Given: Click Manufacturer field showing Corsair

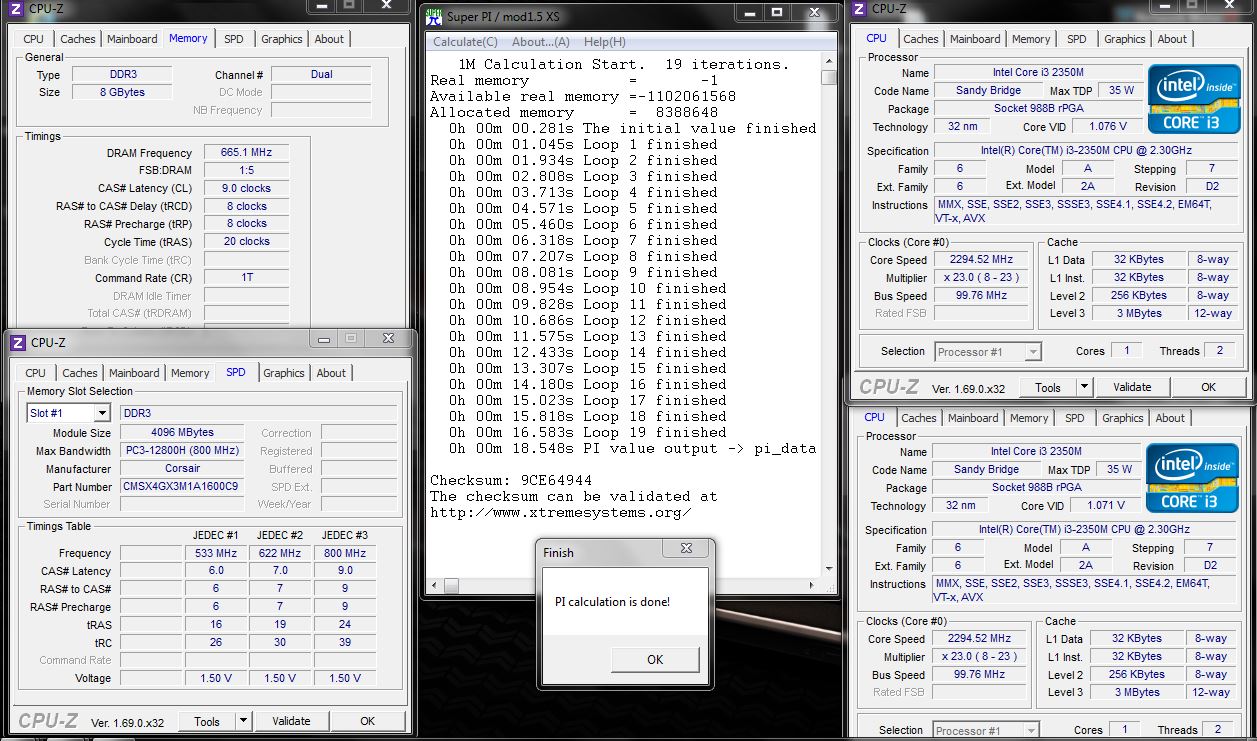Looking at the screenshot, I should [x=181, y=469].
